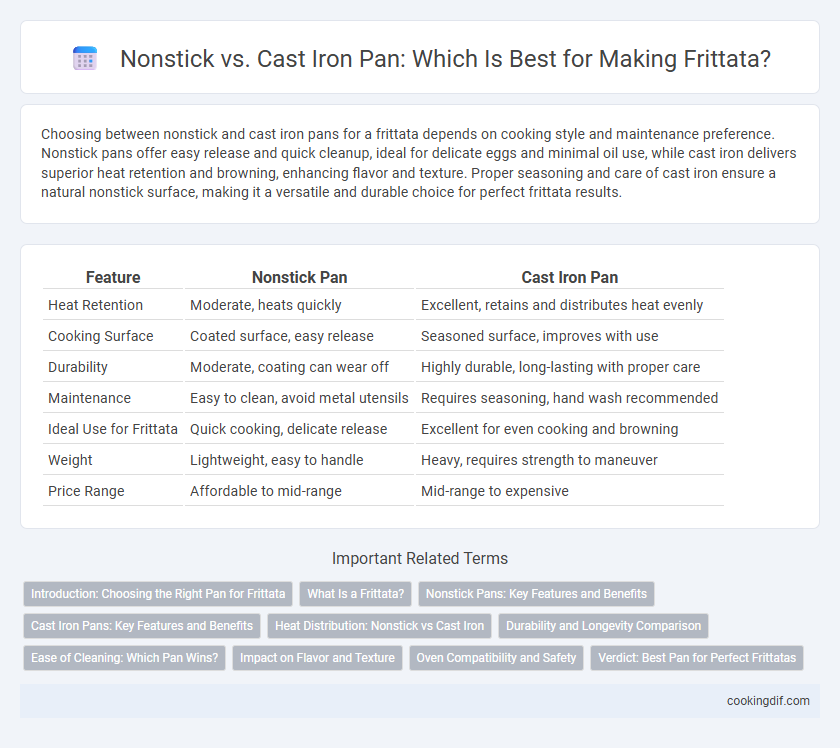The height and width of the screenshot is (748, 840).
Task: Open 'Durability and Longevity Comparison' tag
Action: click(603, 626)
